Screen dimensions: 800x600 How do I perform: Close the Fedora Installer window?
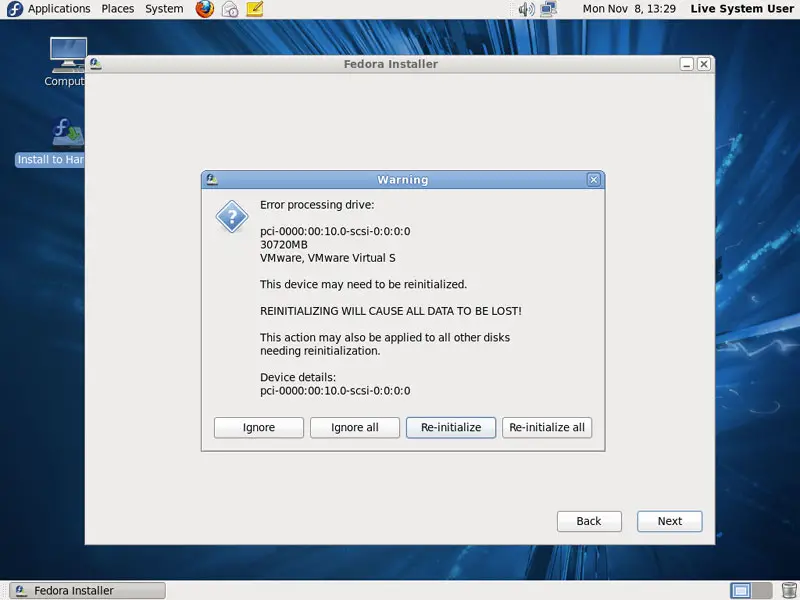[704, 64]
